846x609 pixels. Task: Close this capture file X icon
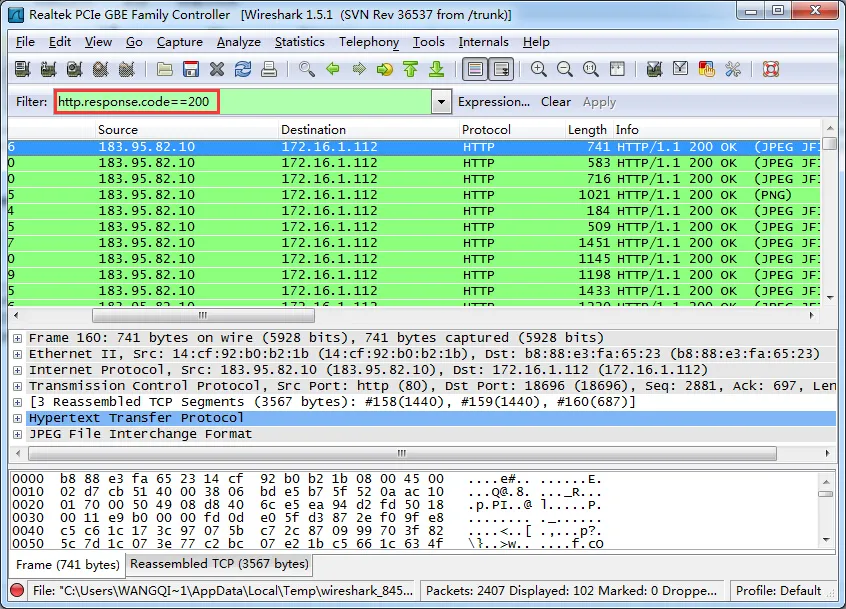(x=217, y=69)
